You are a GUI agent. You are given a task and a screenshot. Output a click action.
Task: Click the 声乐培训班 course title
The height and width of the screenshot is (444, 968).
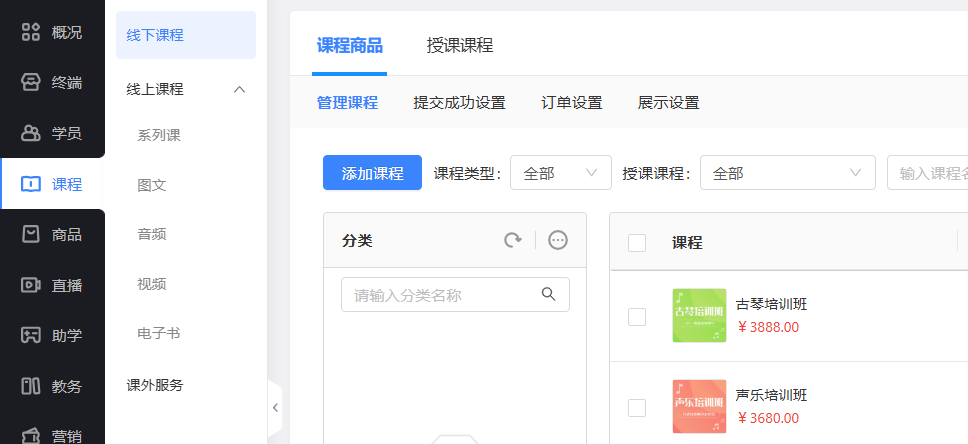click(x=772, y=395)
